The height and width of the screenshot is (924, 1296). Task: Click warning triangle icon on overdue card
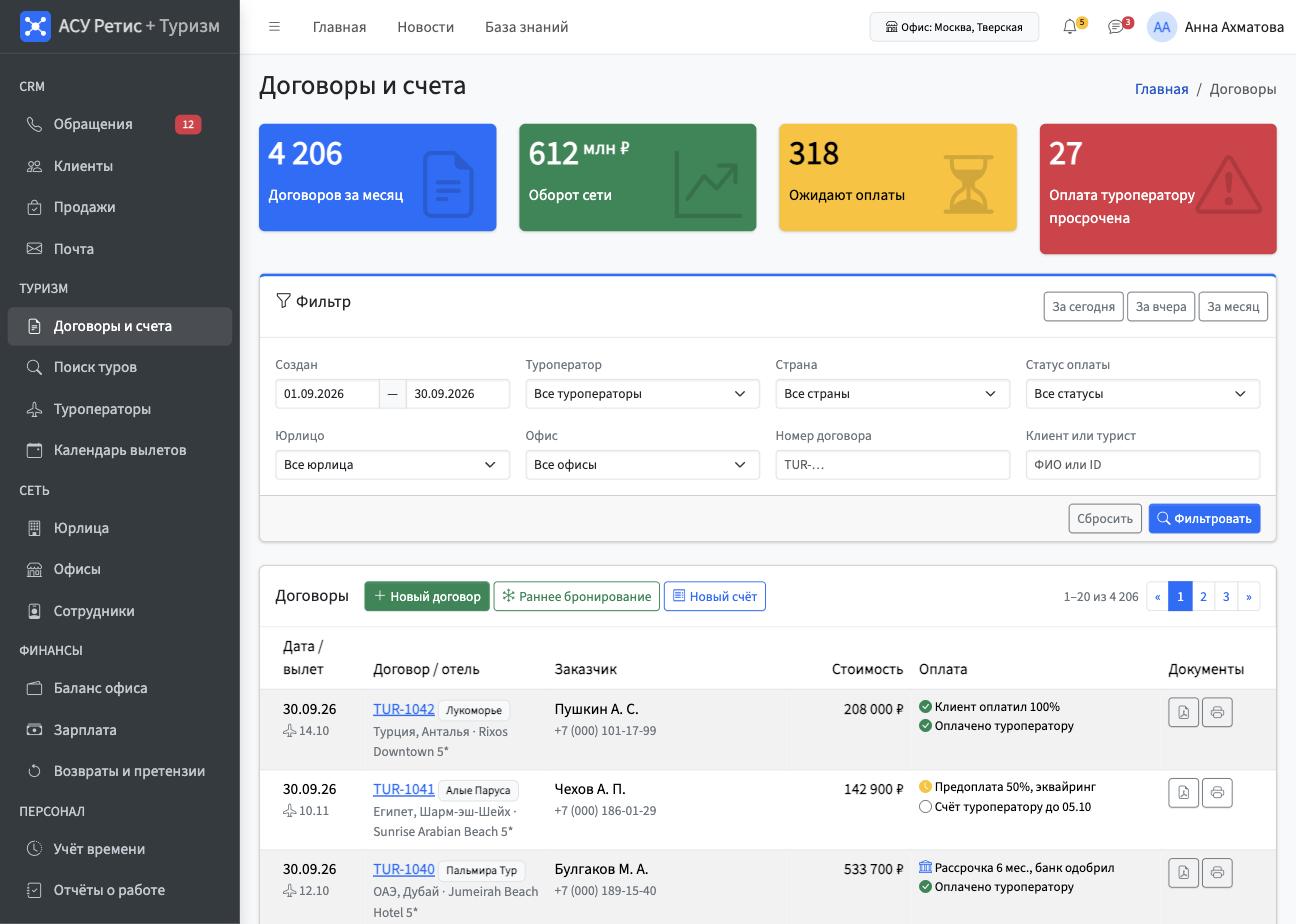coord(1228,184)
